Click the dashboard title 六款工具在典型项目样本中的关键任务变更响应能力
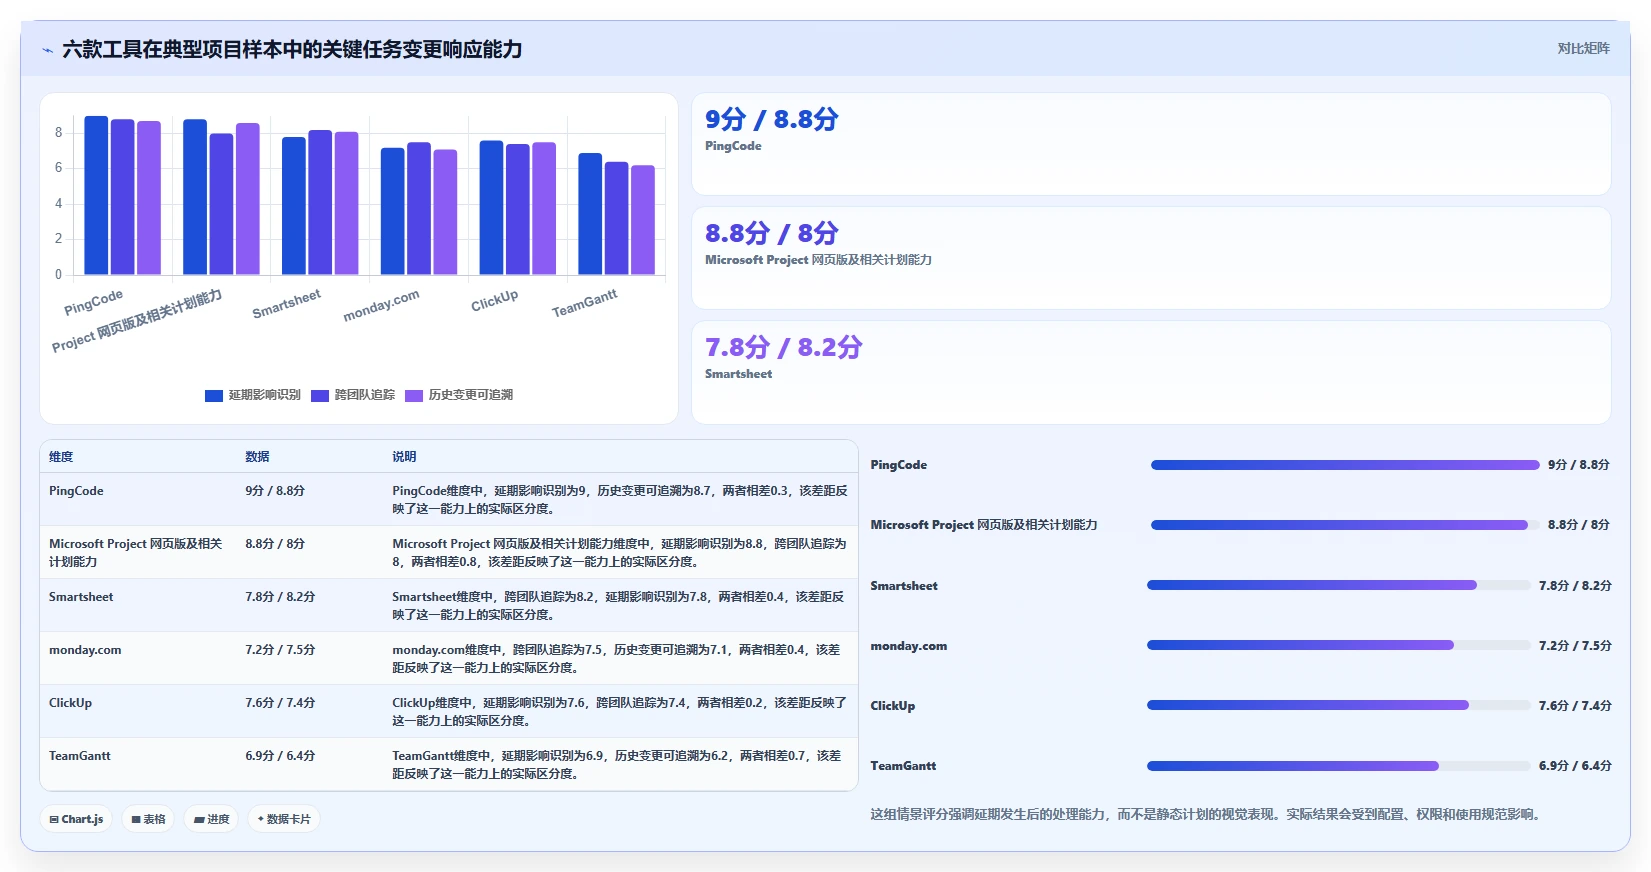 click(x=292, y=49)
